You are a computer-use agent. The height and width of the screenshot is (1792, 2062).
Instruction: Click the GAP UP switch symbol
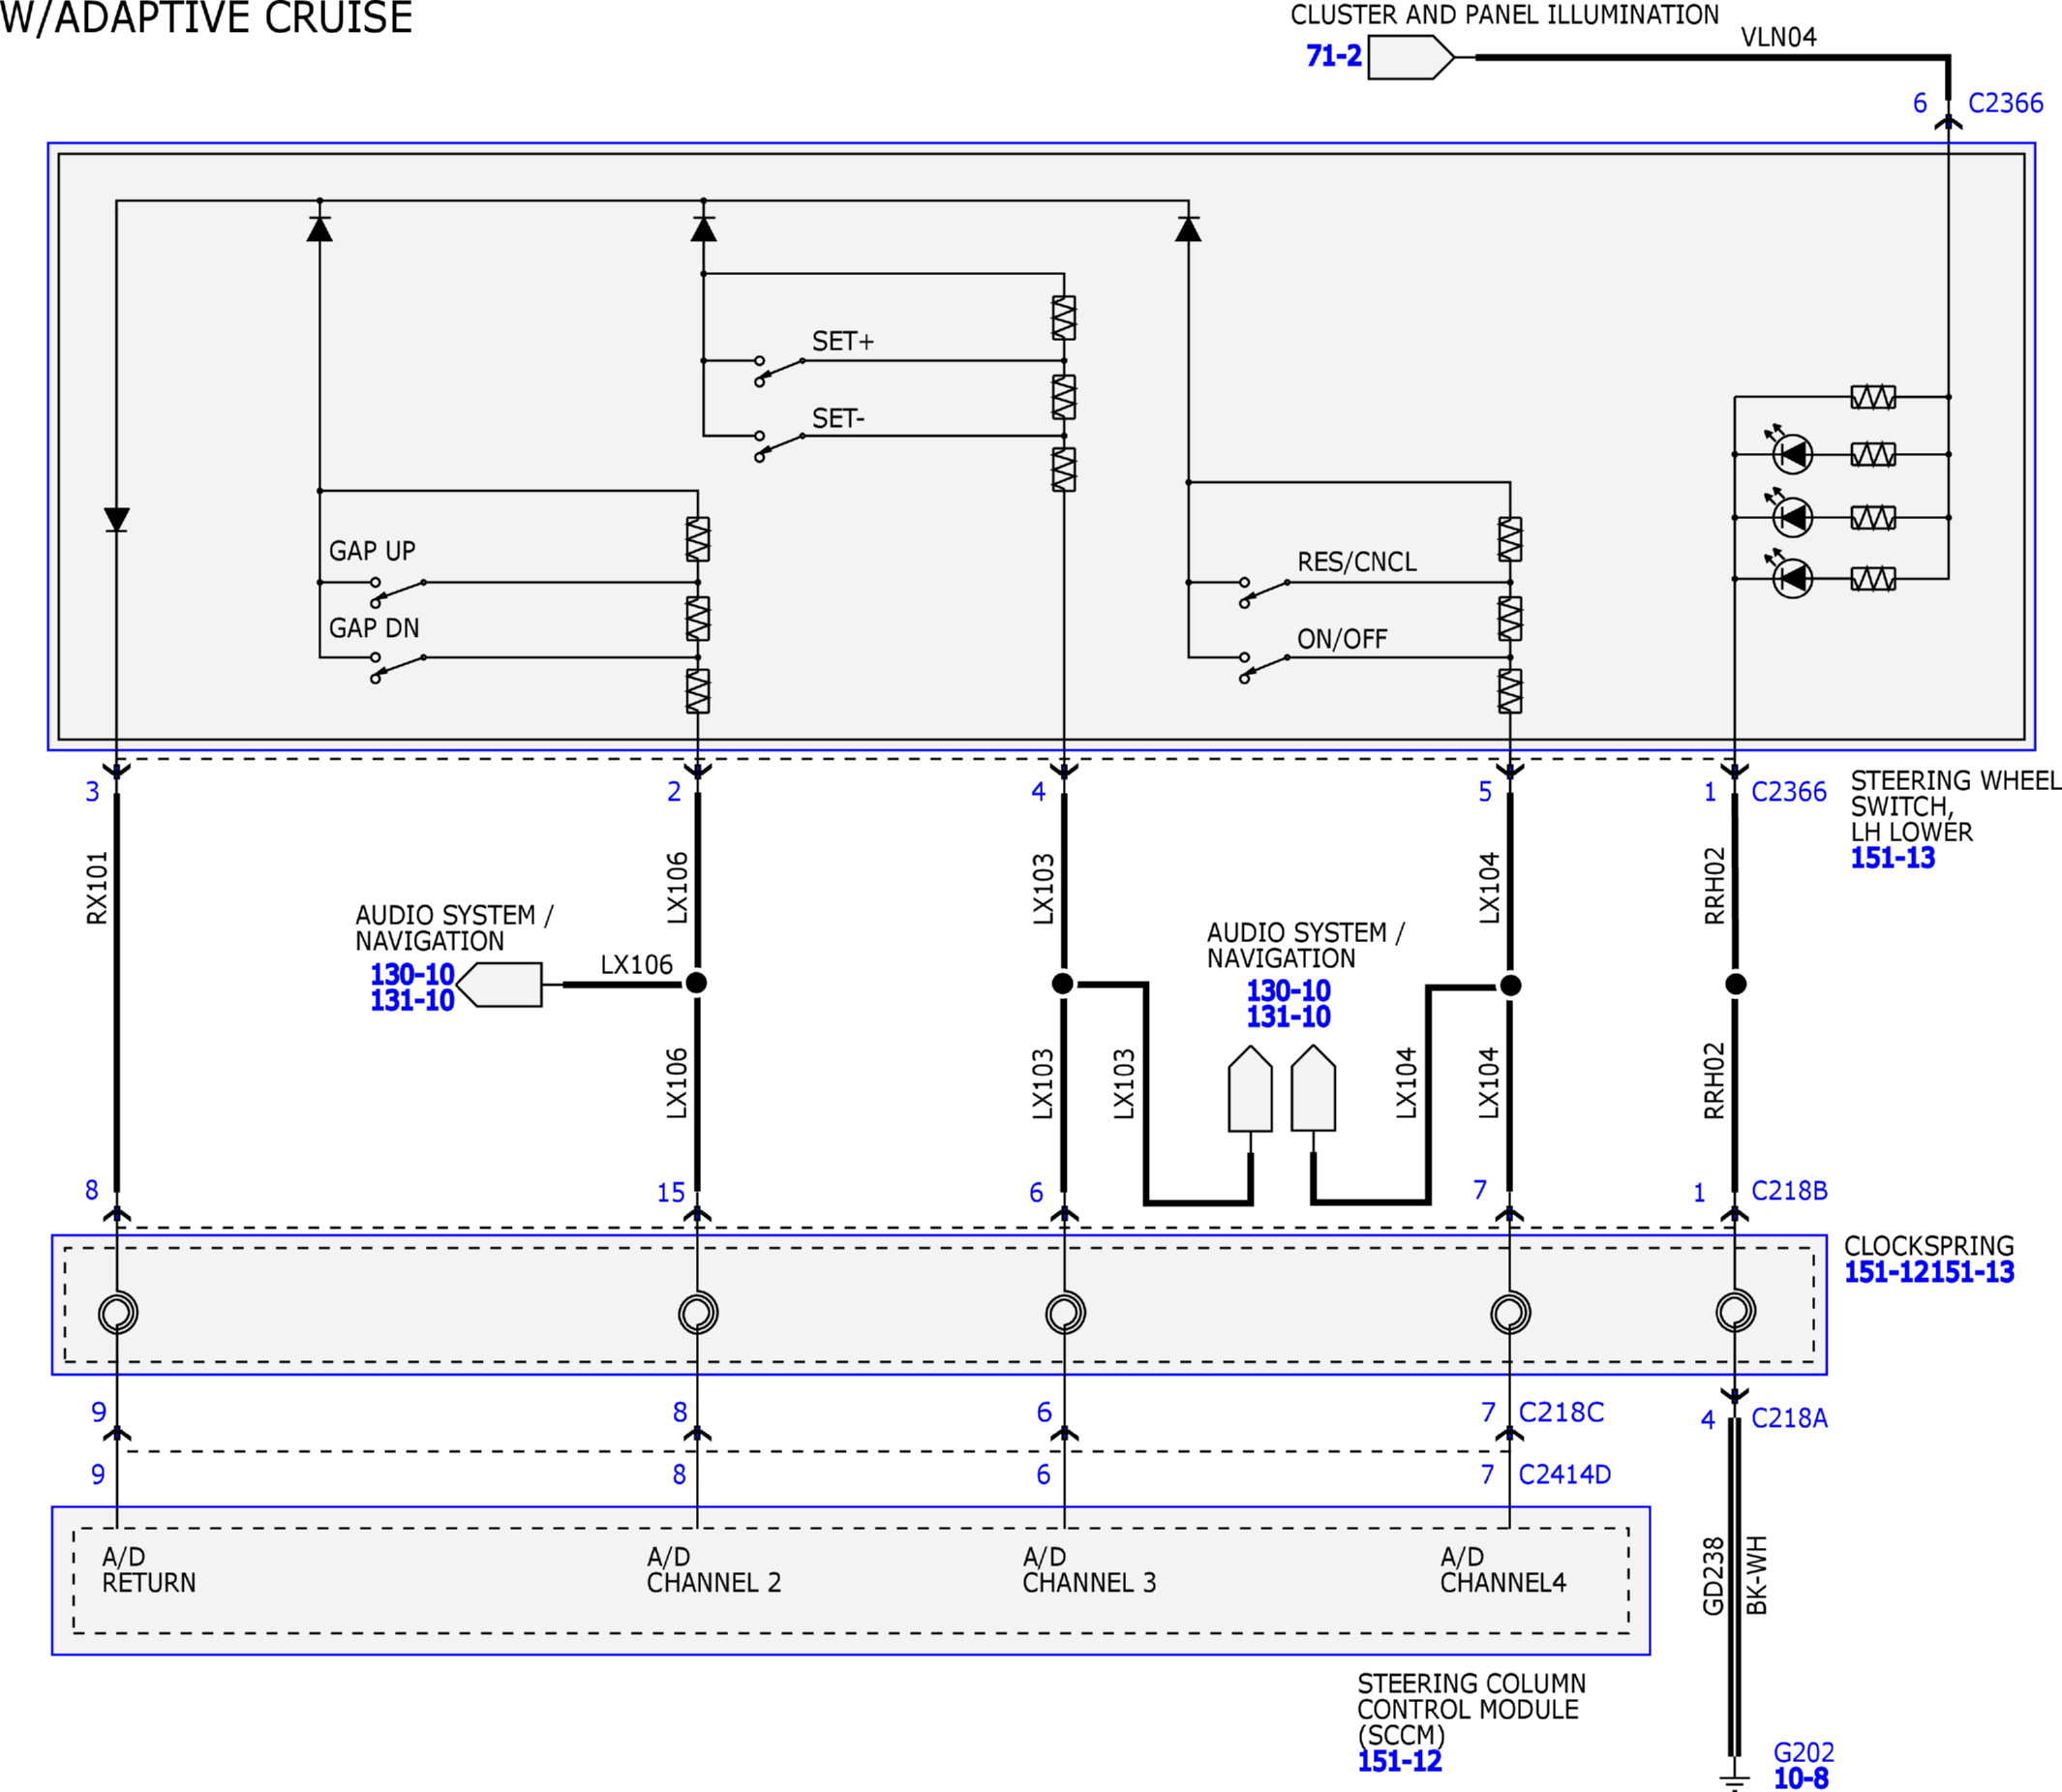click(x=399, y=592)
